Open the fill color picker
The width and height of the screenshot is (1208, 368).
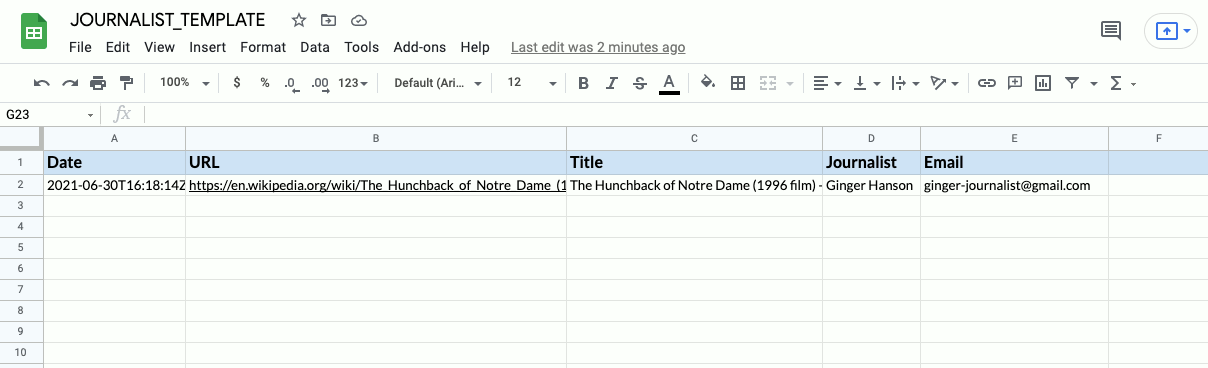click(x=708, y=83)
